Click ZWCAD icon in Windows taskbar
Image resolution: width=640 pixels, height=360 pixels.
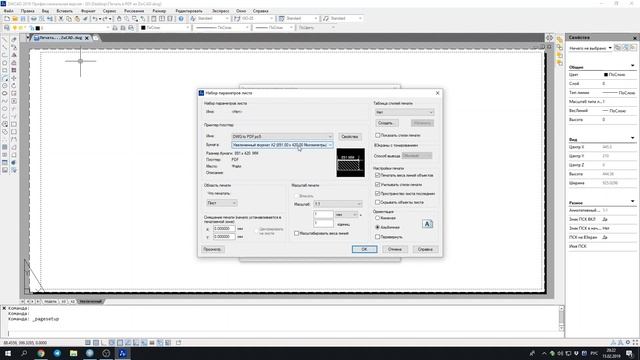(x=122, y=353)
